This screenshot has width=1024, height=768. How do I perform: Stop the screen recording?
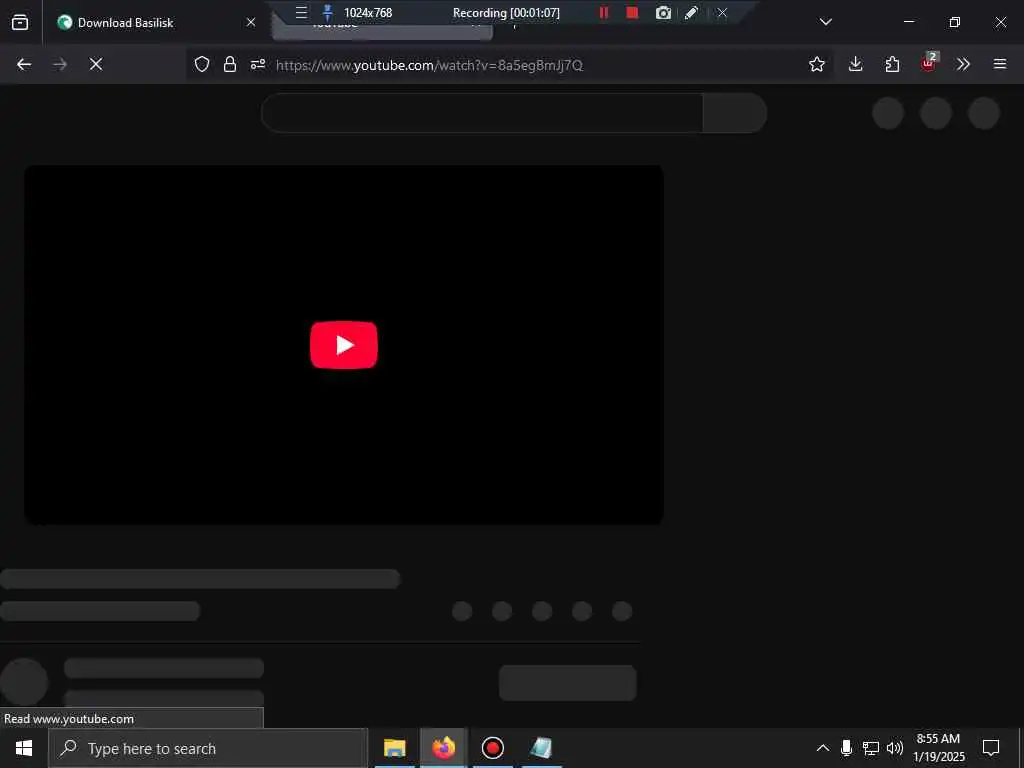632,12
